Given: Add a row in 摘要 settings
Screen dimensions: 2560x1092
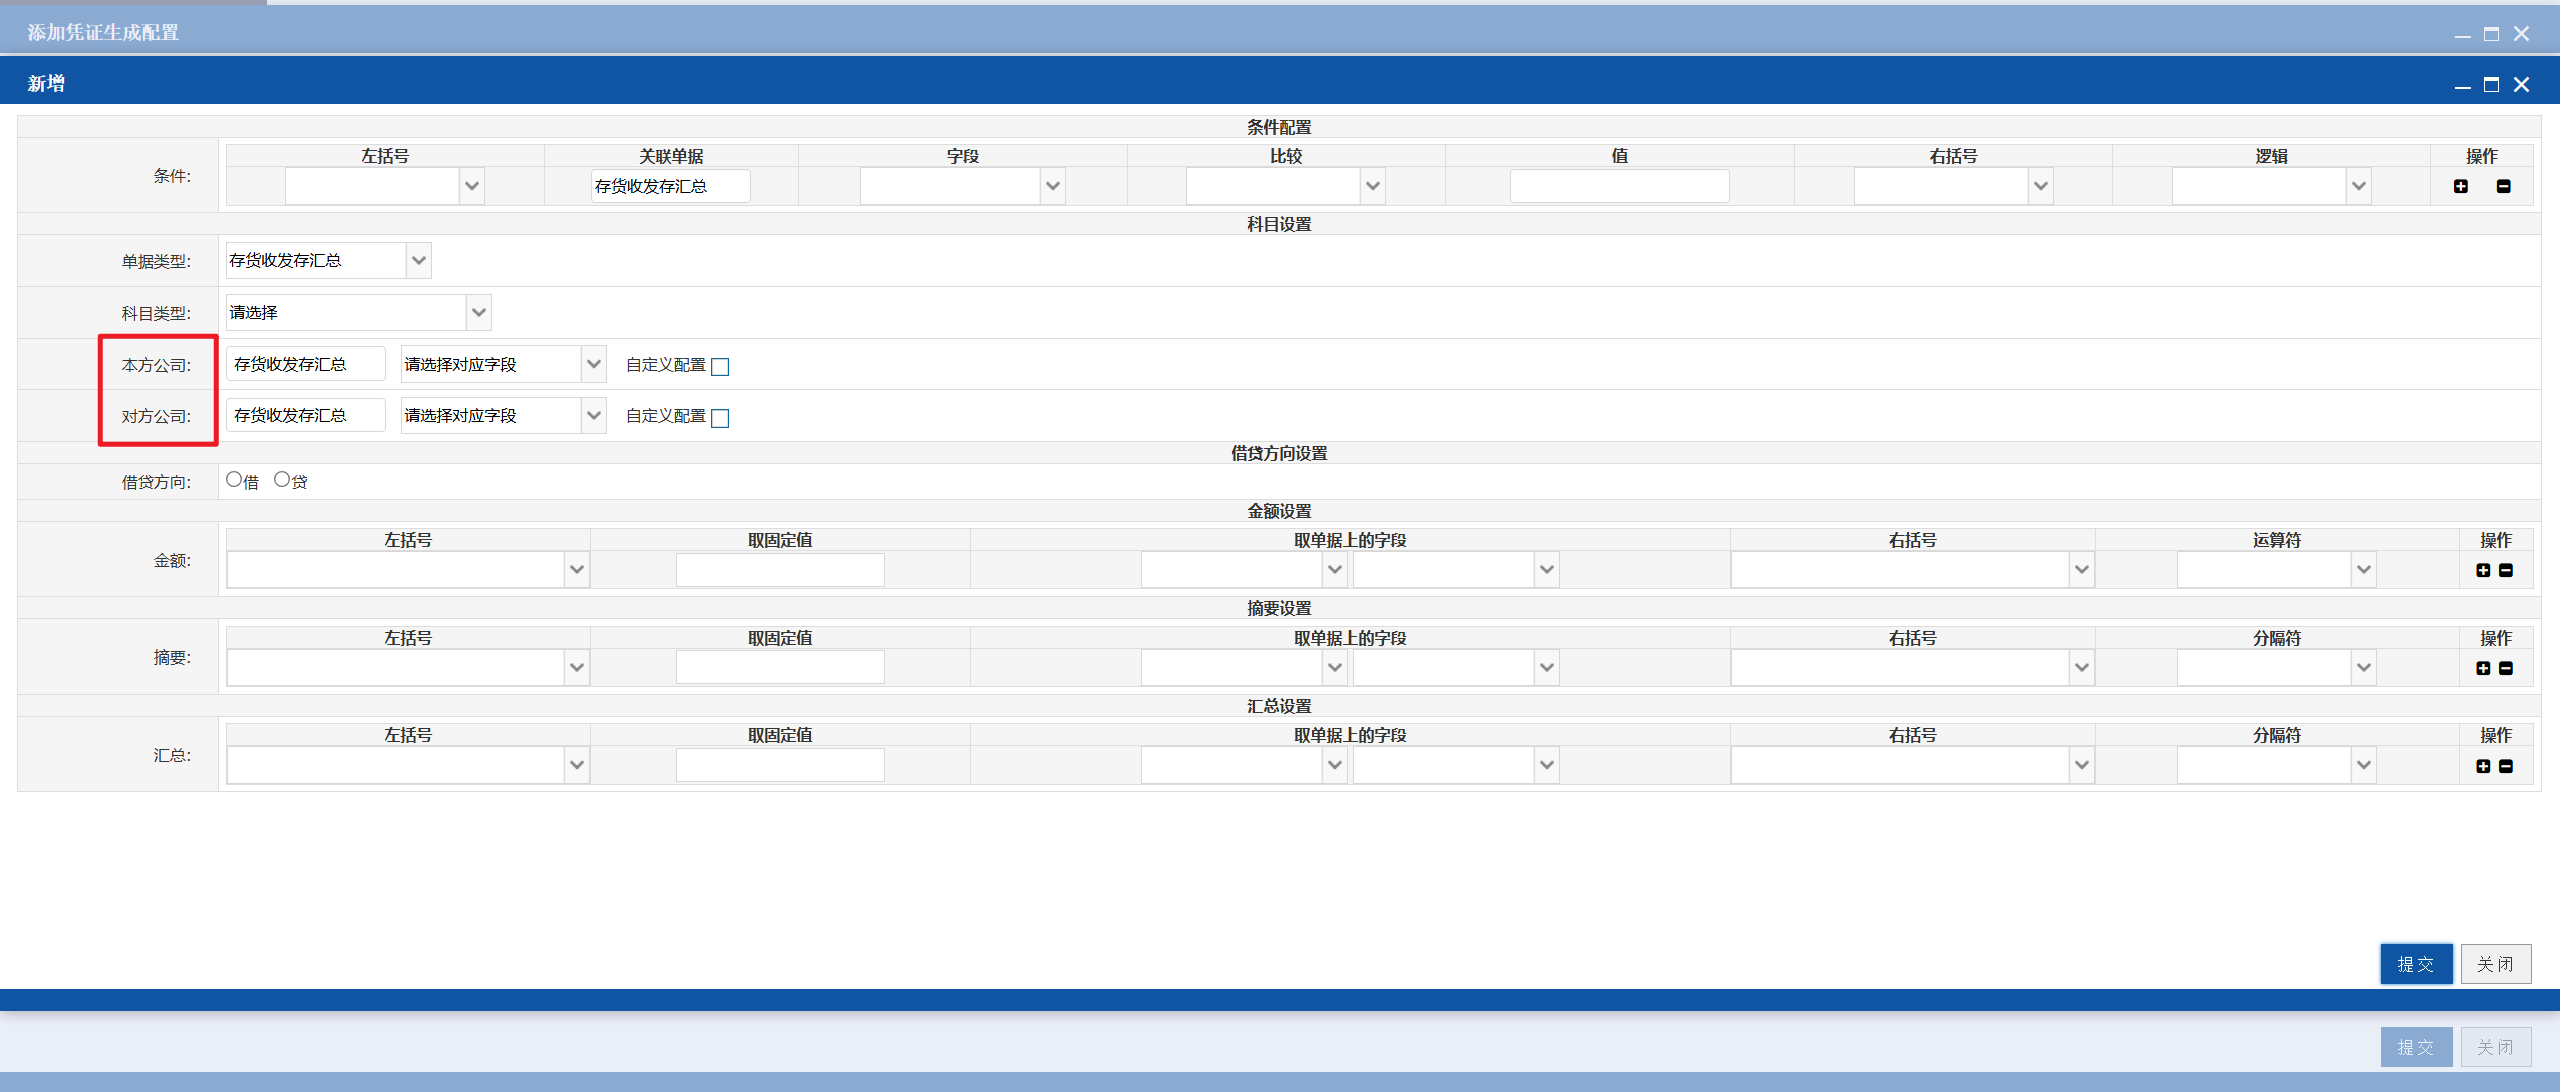Looking at the screenshot, I should click(x=2483, y=668).
